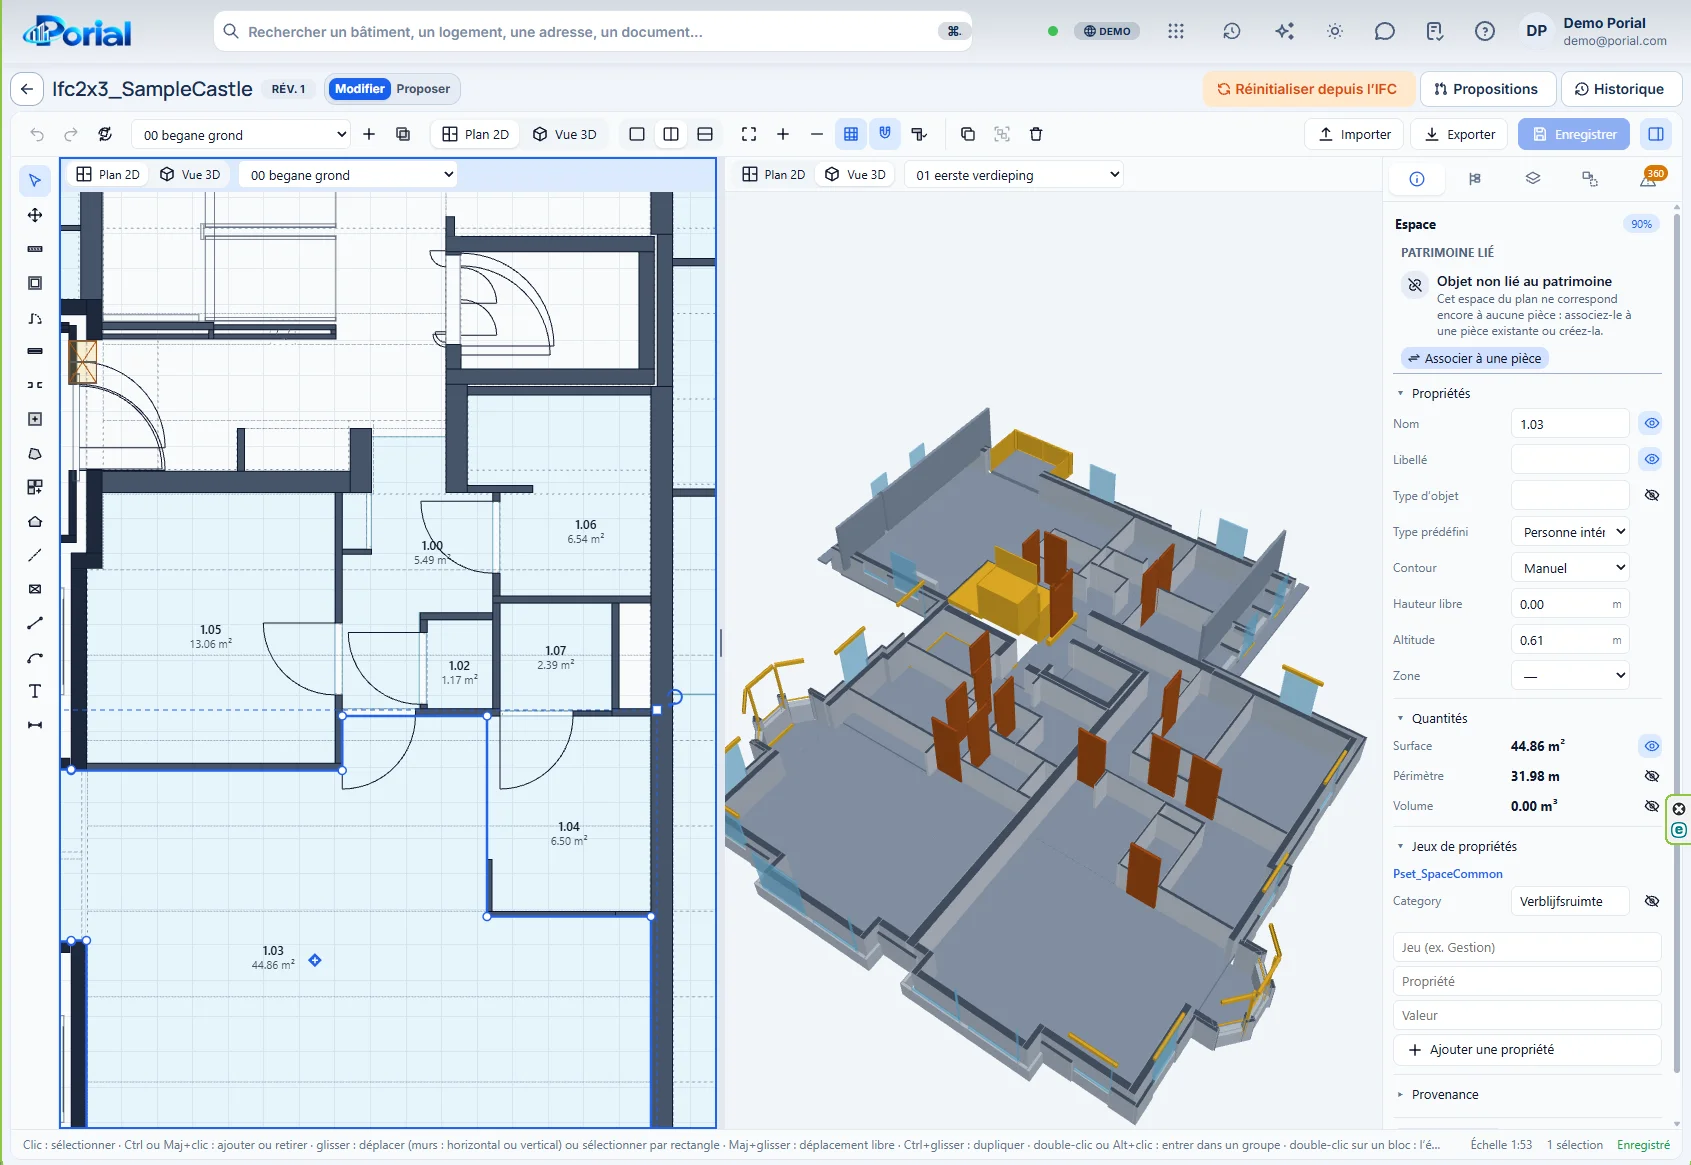Choose the text tool in left toolbar
Image resolution: width=1691 pixels, height=1165 pixels.
point(35,691)
